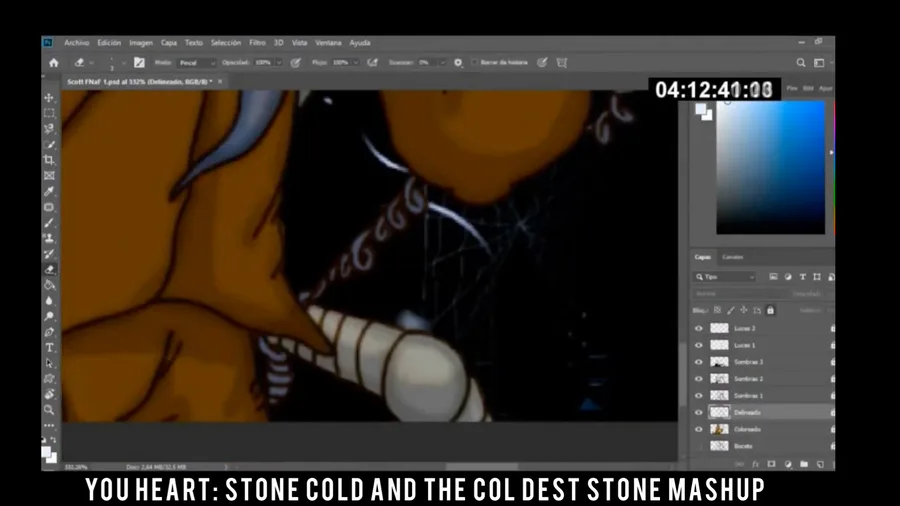Click lock all button in layers panel

click(770, 310)
